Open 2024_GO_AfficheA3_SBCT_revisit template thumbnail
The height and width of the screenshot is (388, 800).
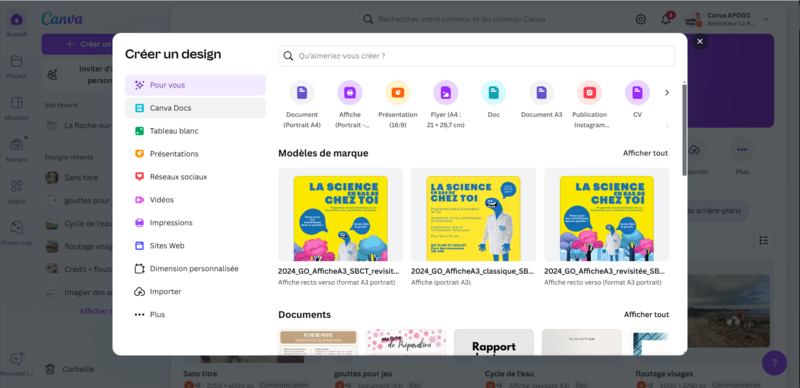[340, 214]
